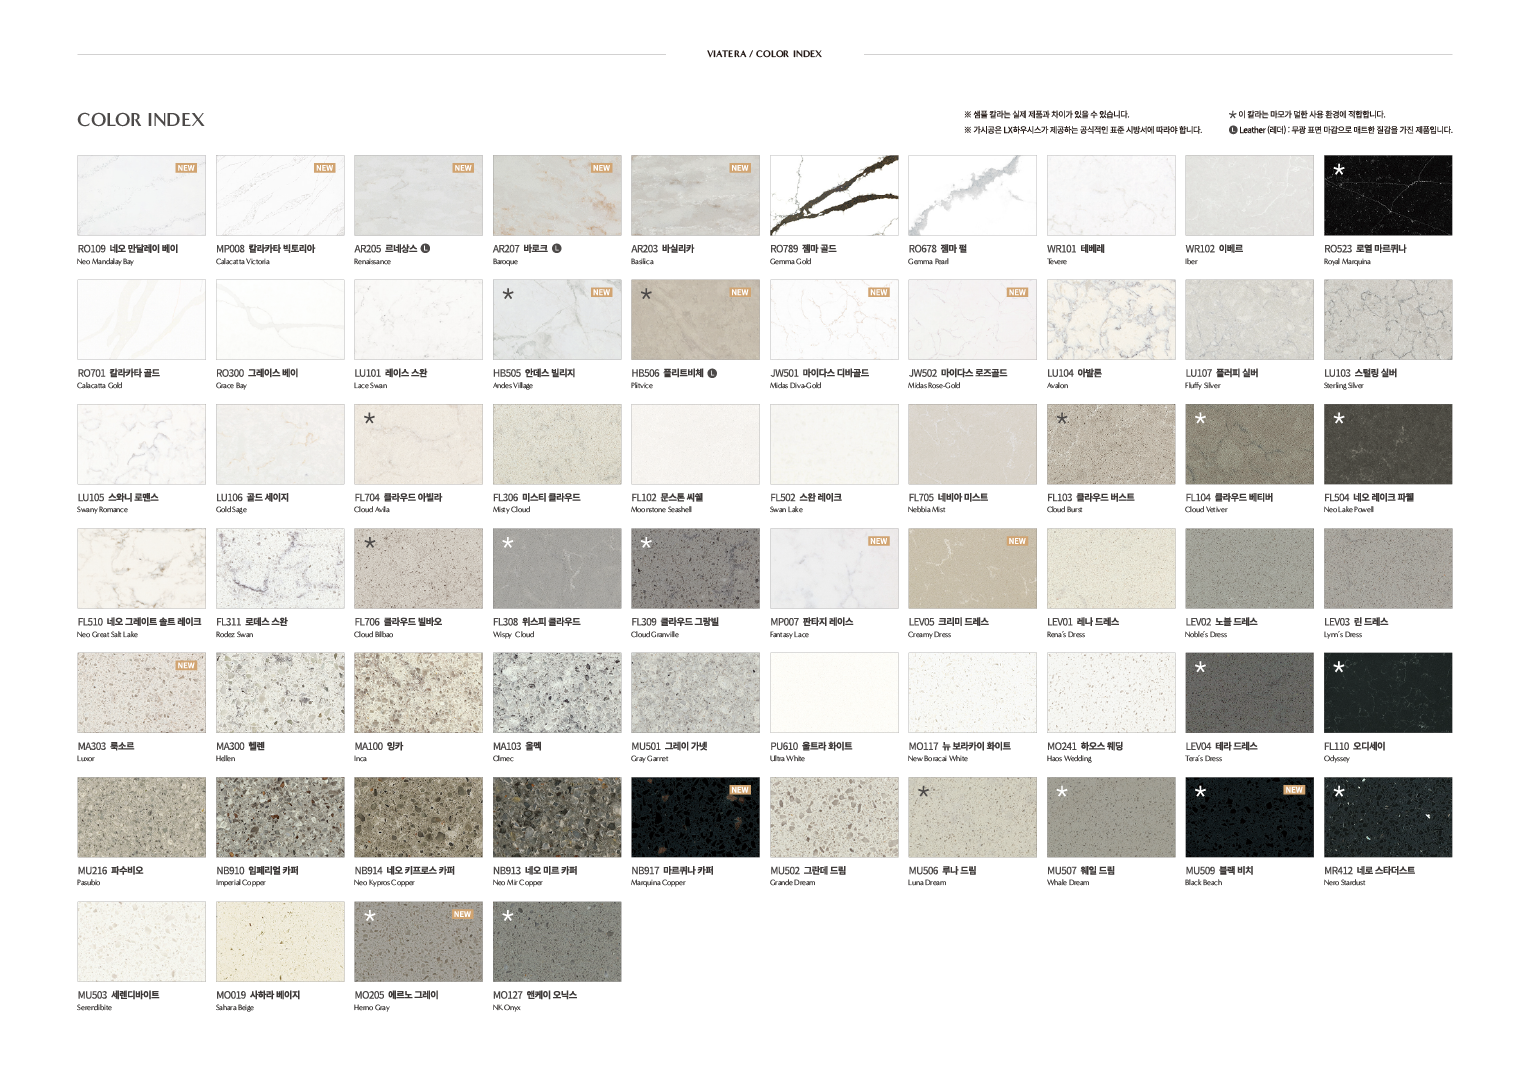Image resolution: width=1530 pixels, height=1080 pixels.
Task: Choose the MU503 Serendibite swatch
Action: [x=141, y=941]
